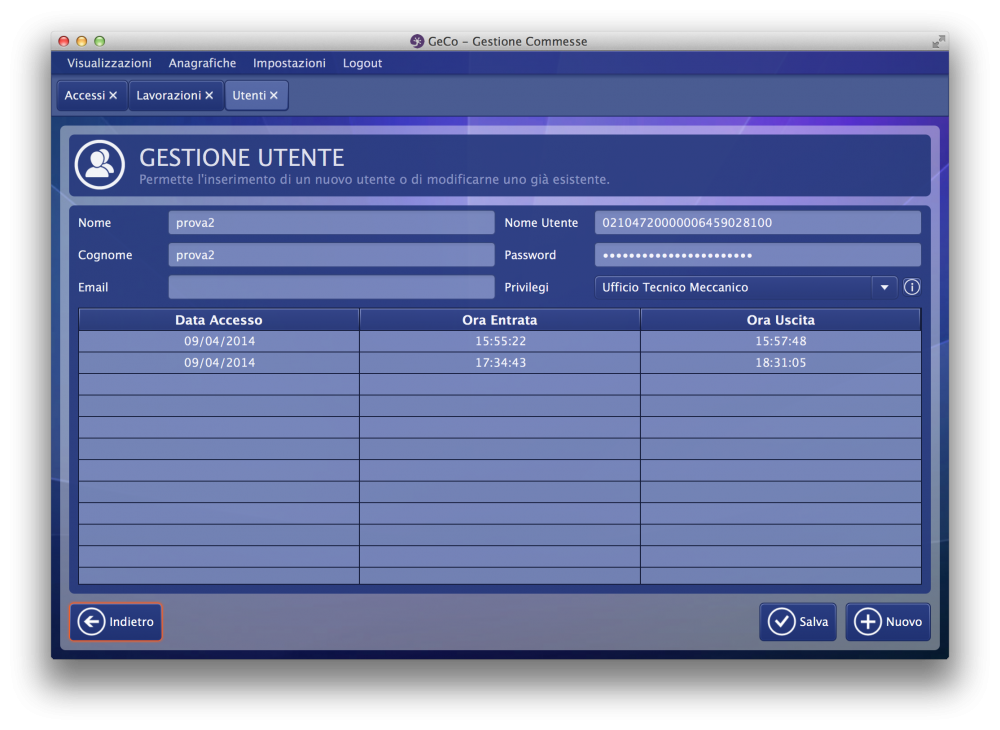This screenshot has height=730, width=1000.
Task: Click the red close window button
Action: click(x=64, y=41)
